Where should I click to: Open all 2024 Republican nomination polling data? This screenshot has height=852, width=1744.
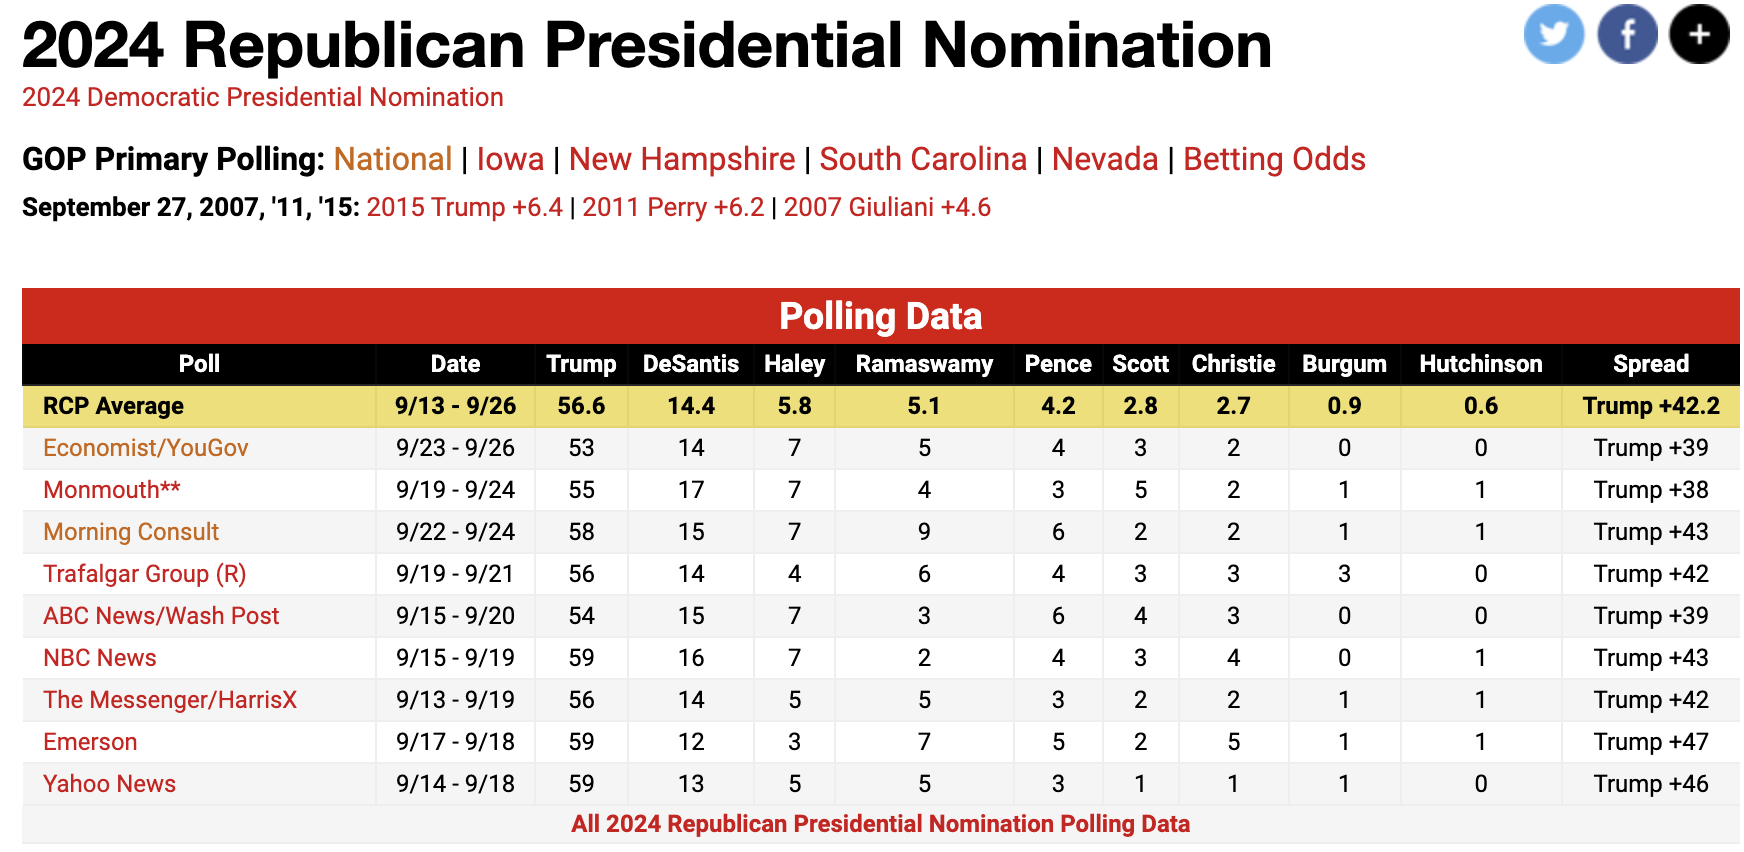pos(881,824)
